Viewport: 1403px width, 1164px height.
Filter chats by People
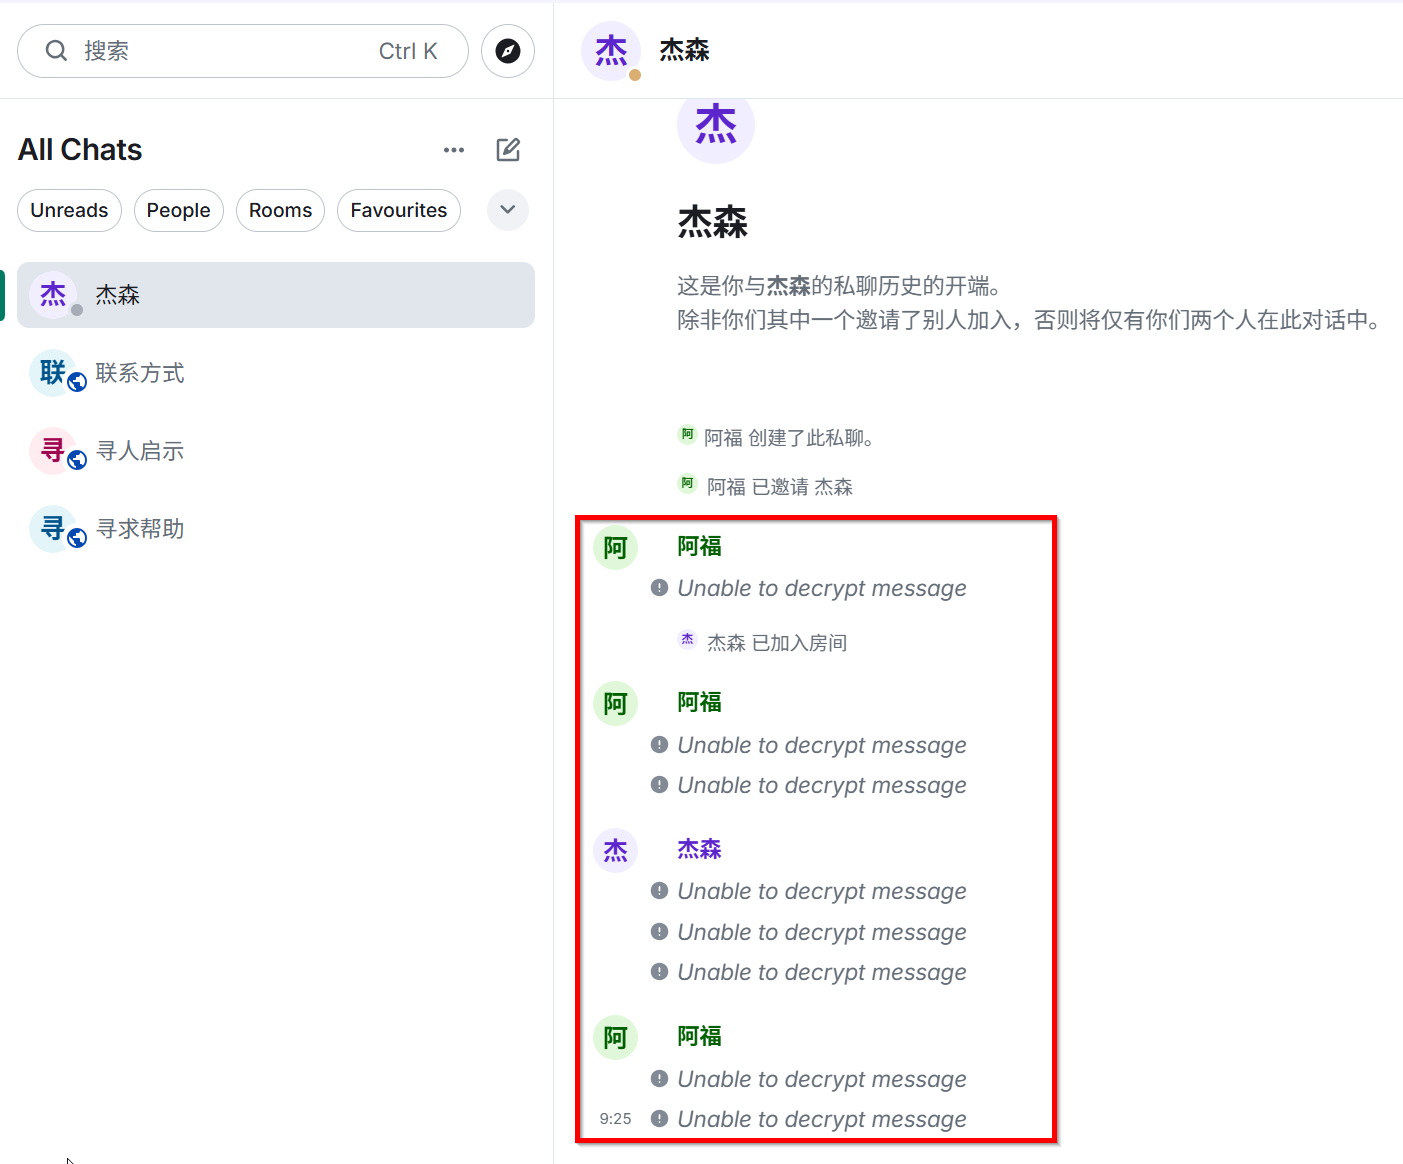coord(179,210)
